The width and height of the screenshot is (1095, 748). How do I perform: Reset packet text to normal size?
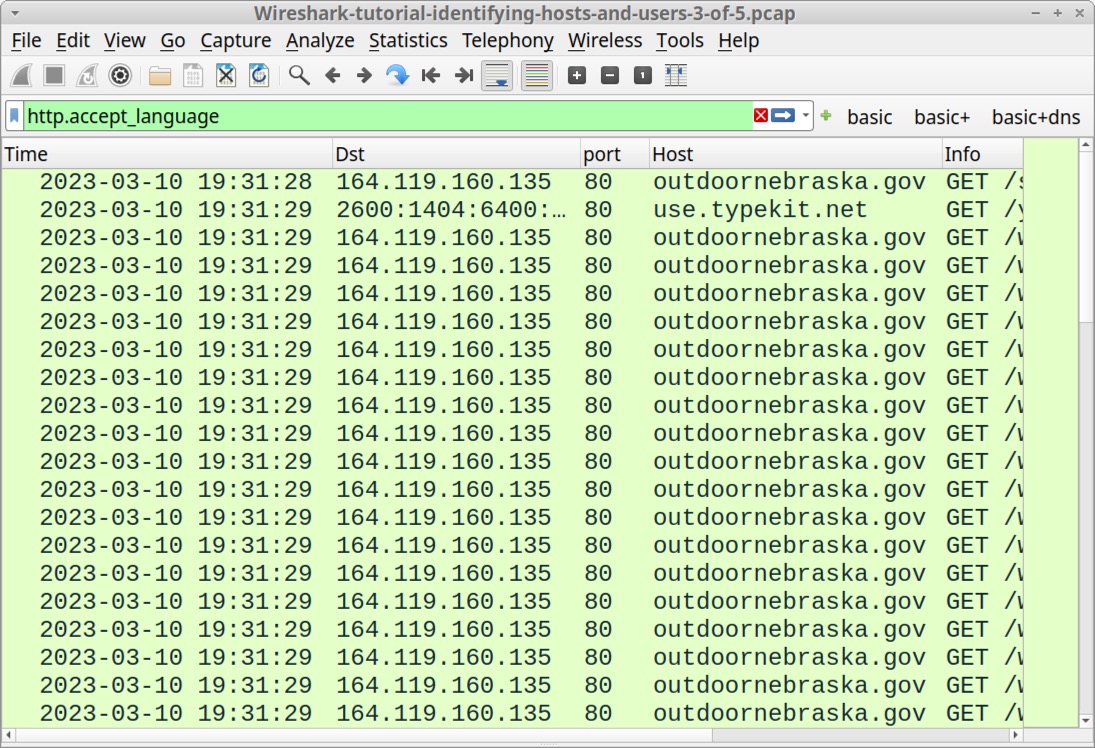click(642, 75)
